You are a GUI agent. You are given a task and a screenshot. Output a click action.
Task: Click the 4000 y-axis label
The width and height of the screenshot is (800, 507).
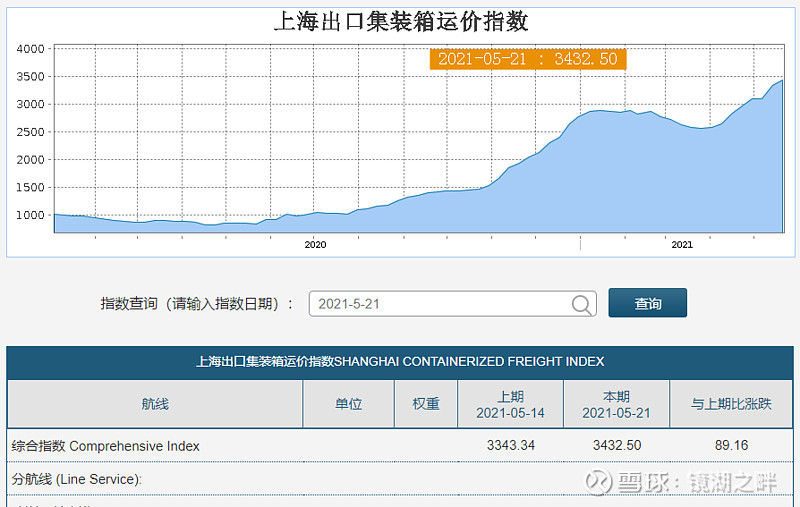[31, 49]
